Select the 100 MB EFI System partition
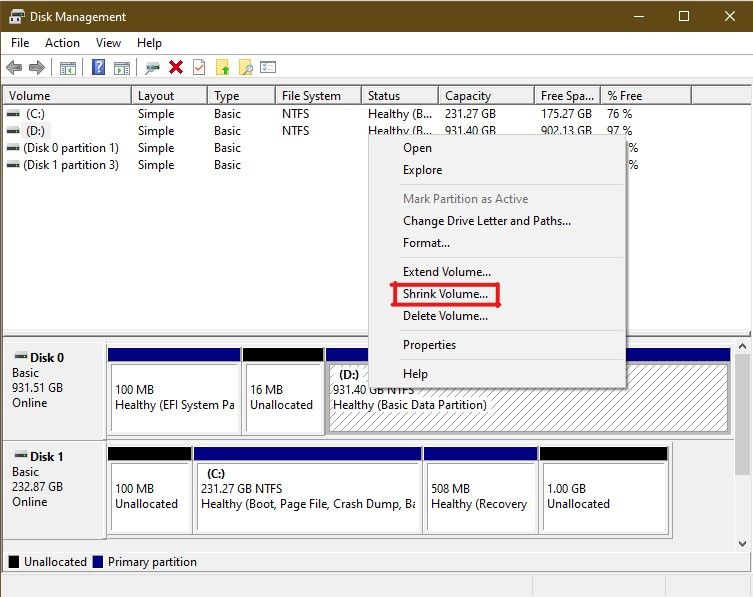This screenshot has width=753, height=597. [x=174, y=391]
